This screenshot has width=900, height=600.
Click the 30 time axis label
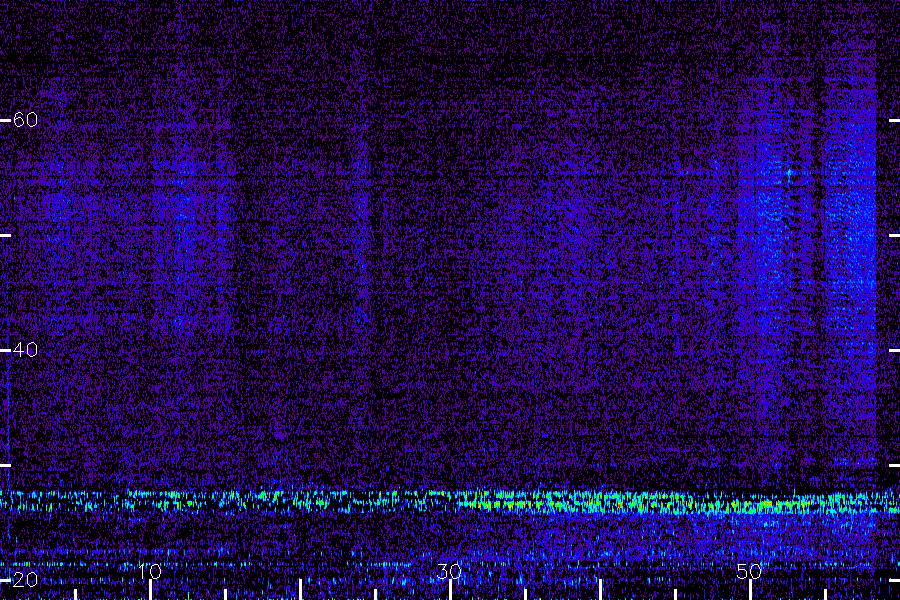tap(449, 571)
